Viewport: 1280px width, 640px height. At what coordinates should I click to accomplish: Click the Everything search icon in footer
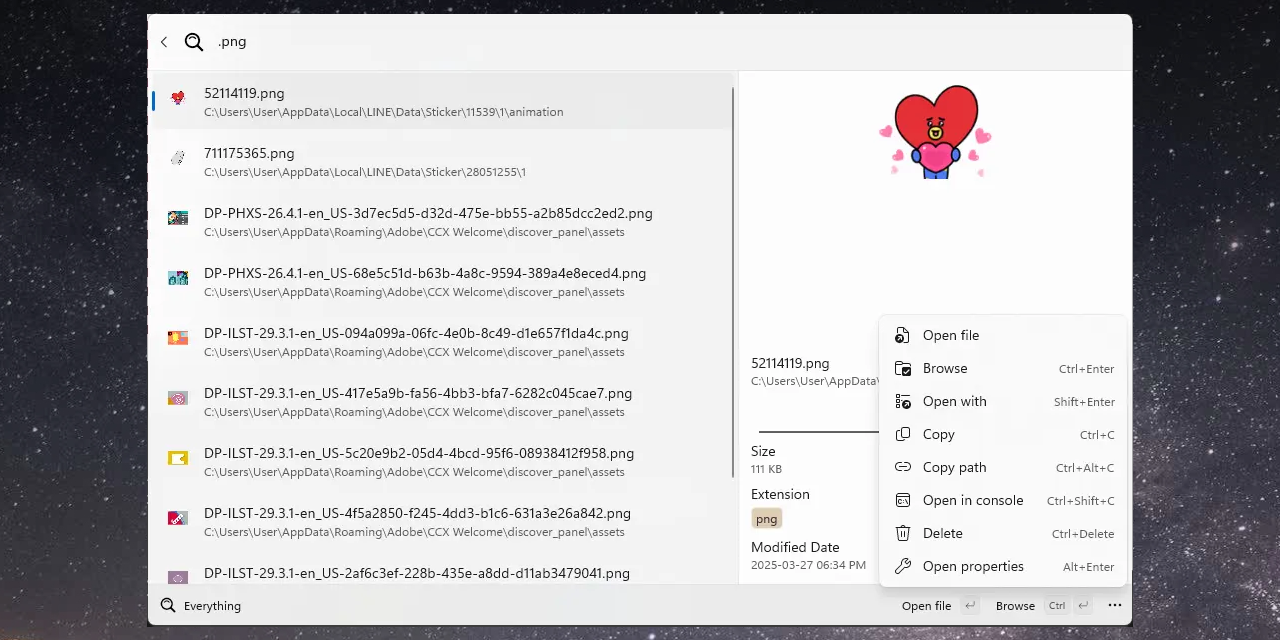[168, 605]
